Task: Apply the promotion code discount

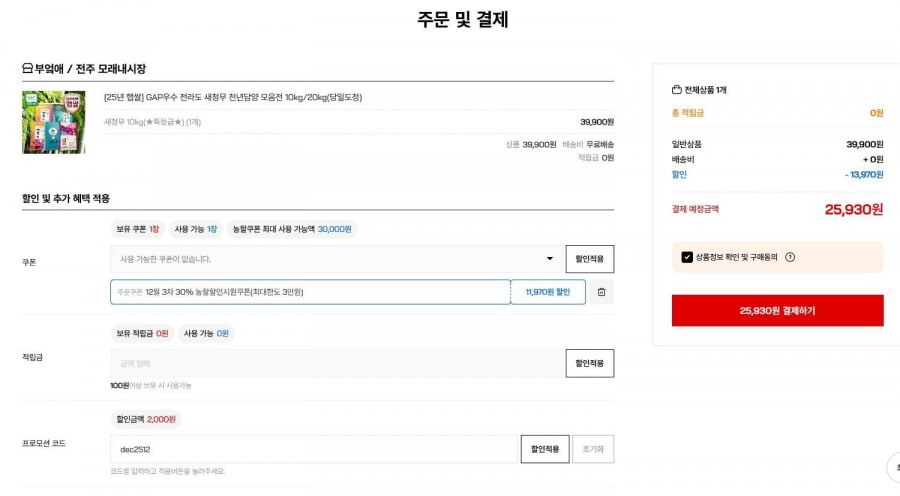Action: (545, 449)
